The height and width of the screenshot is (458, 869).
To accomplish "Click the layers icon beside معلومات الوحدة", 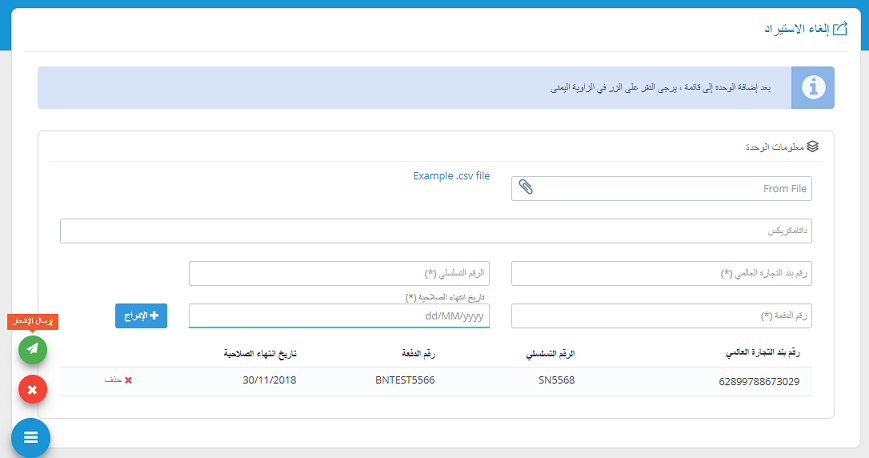I will (812, 146).
